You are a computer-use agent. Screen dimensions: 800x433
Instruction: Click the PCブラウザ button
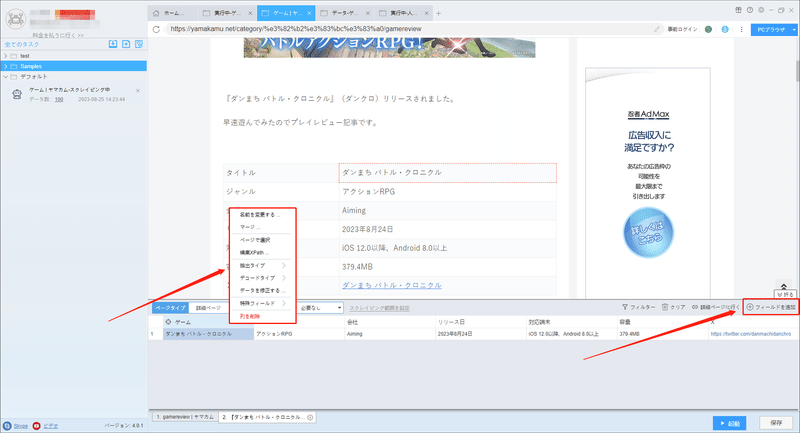point(771,30)
